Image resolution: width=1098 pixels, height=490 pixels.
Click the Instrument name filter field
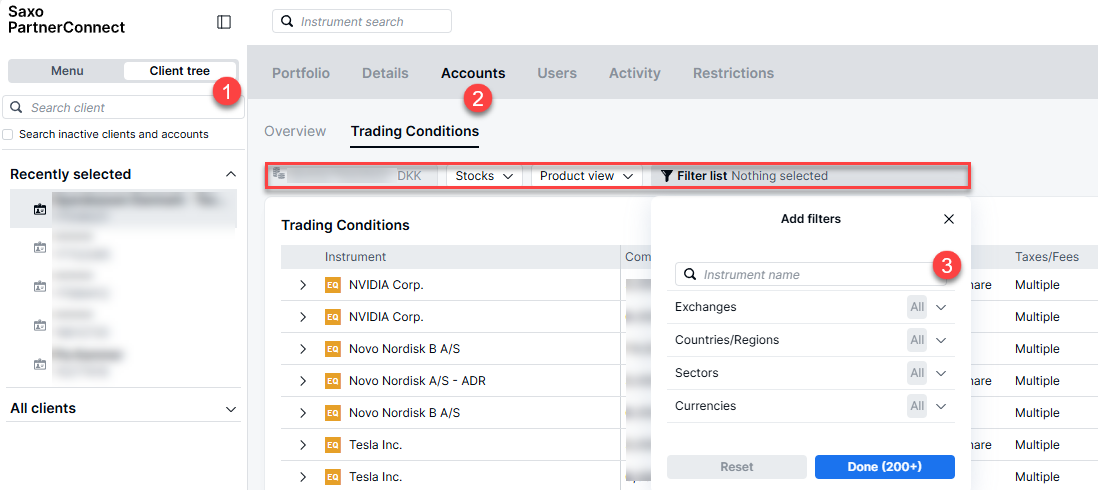coord(810,274)
